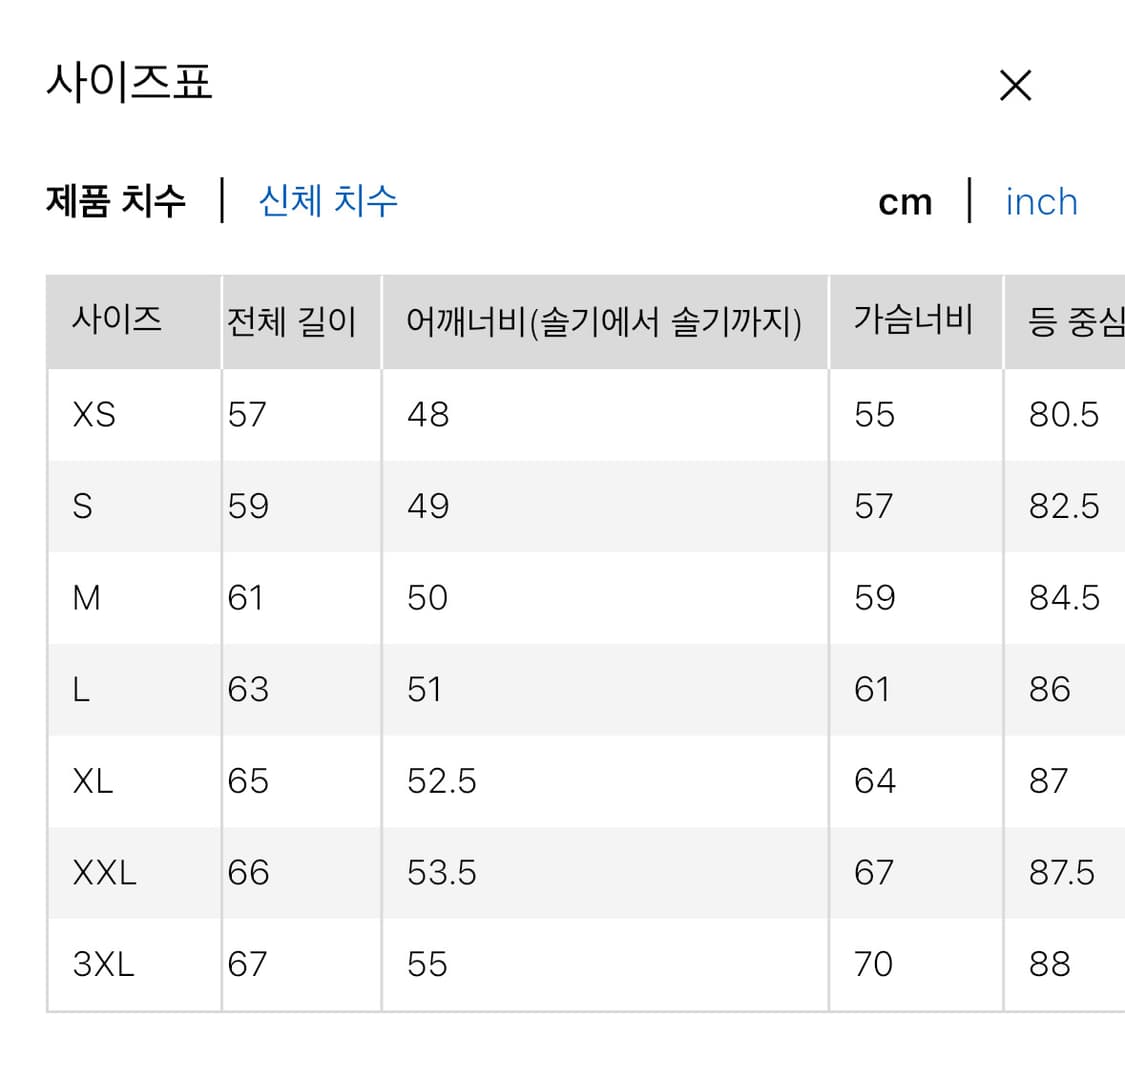Select the 어깨너비 column header
The image size is (1125, 1076).
pos(604,320)
